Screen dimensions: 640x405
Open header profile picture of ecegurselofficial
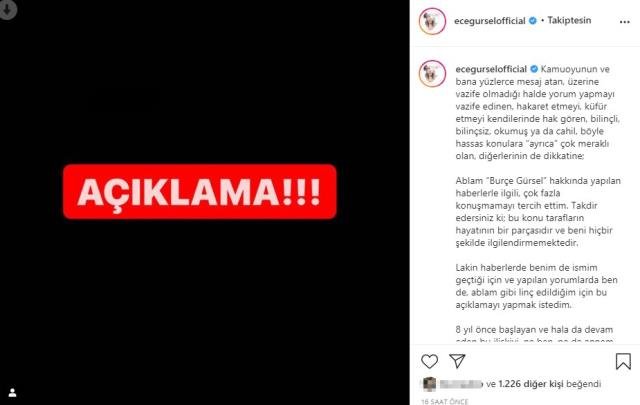[x=432, y=21]
